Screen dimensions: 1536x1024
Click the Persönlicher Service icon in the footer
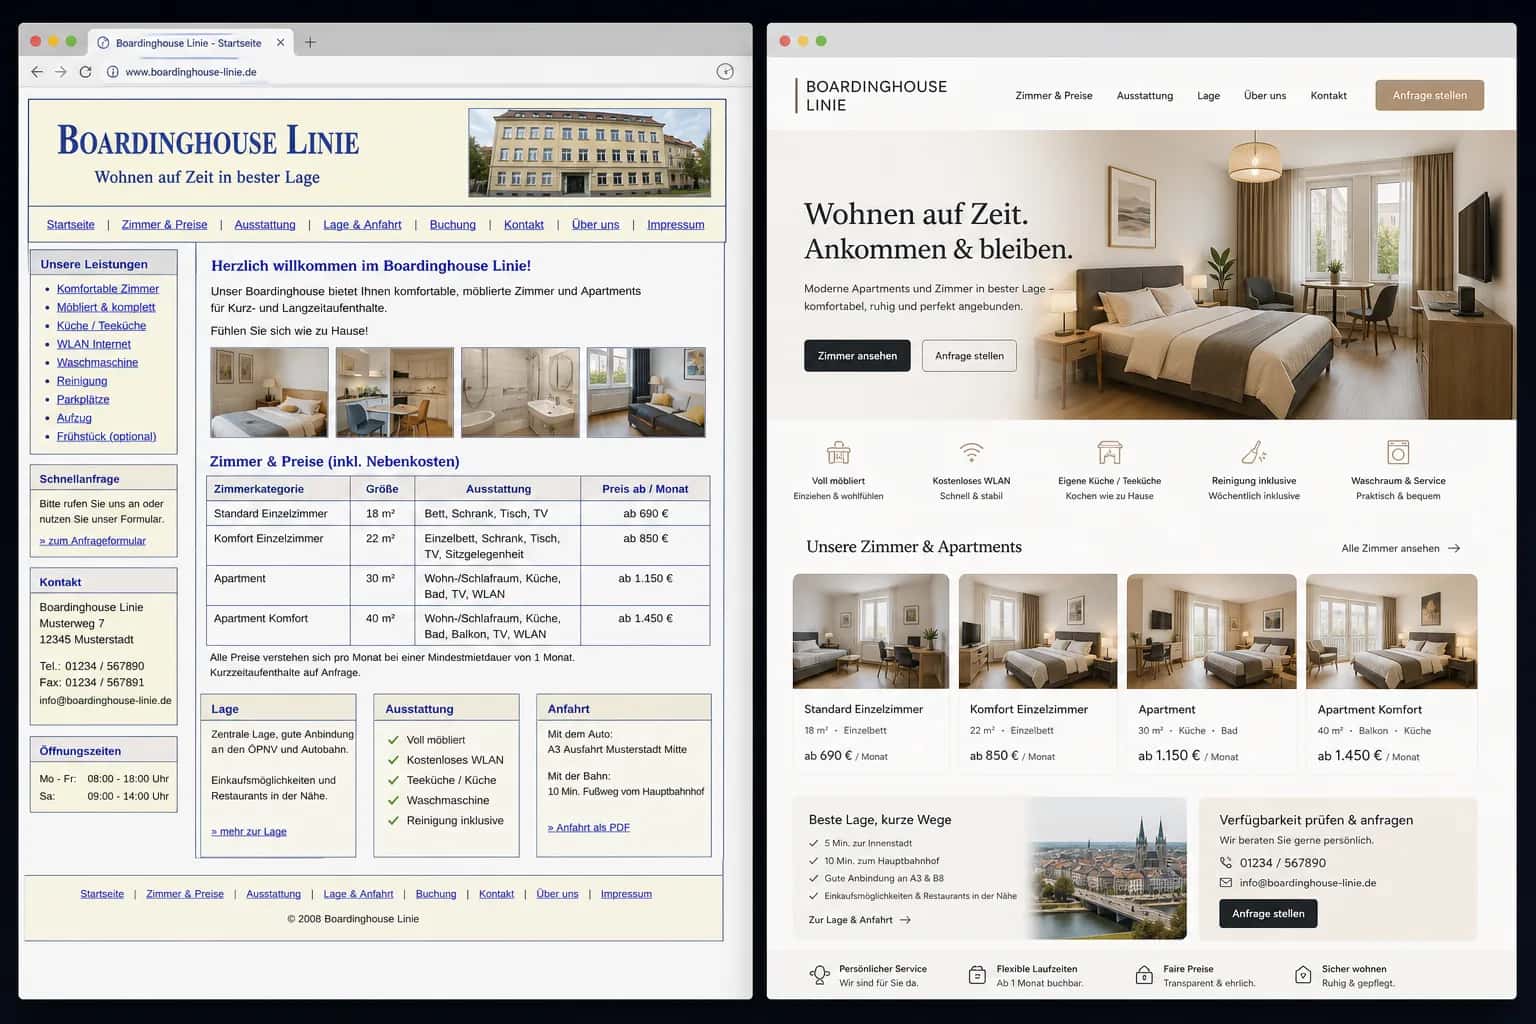pyautogui.click(x=819, y=975)
